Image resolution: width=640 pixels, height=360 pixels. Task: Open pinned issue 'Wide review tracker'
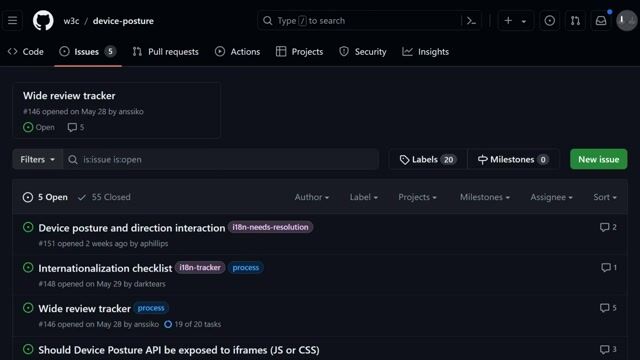click(69, 96)
